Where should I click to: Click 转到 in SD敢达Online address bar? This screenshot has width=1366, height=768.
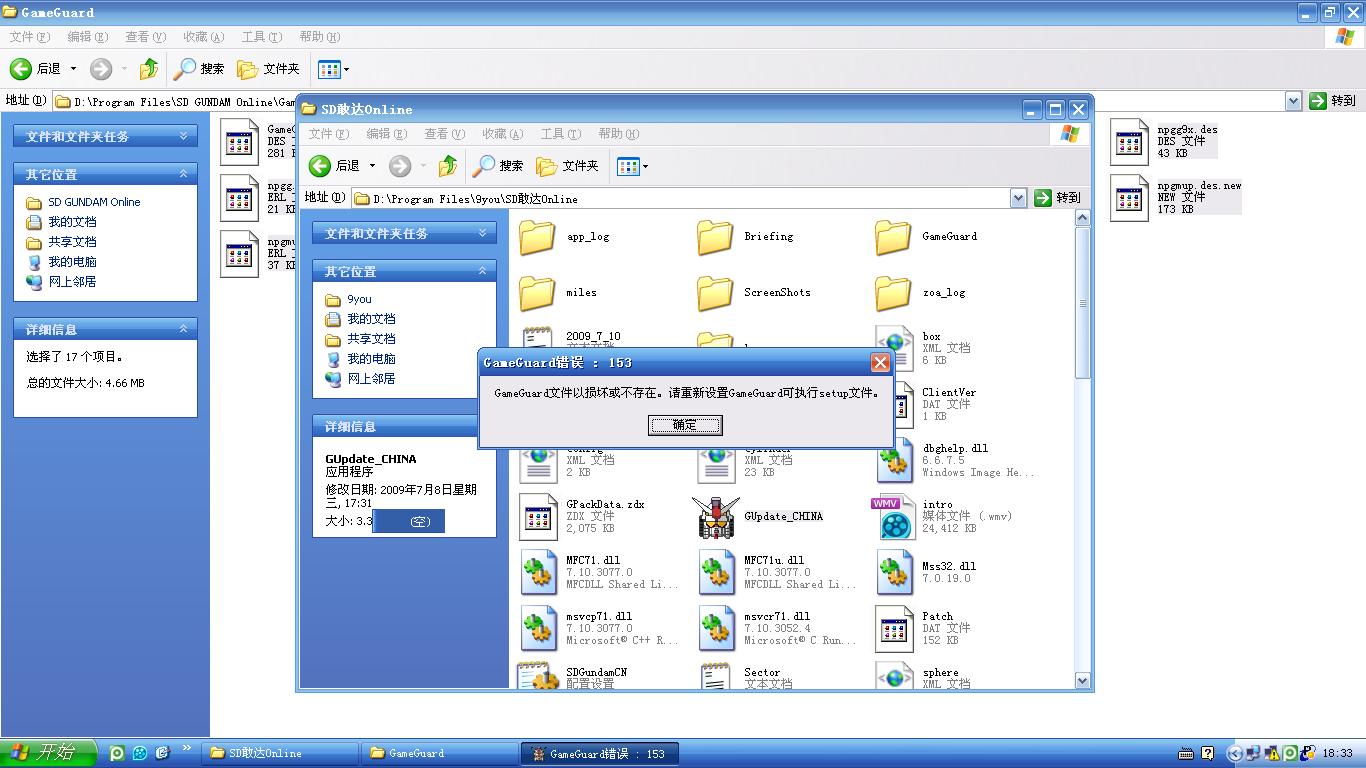(x=1058, y=198)
